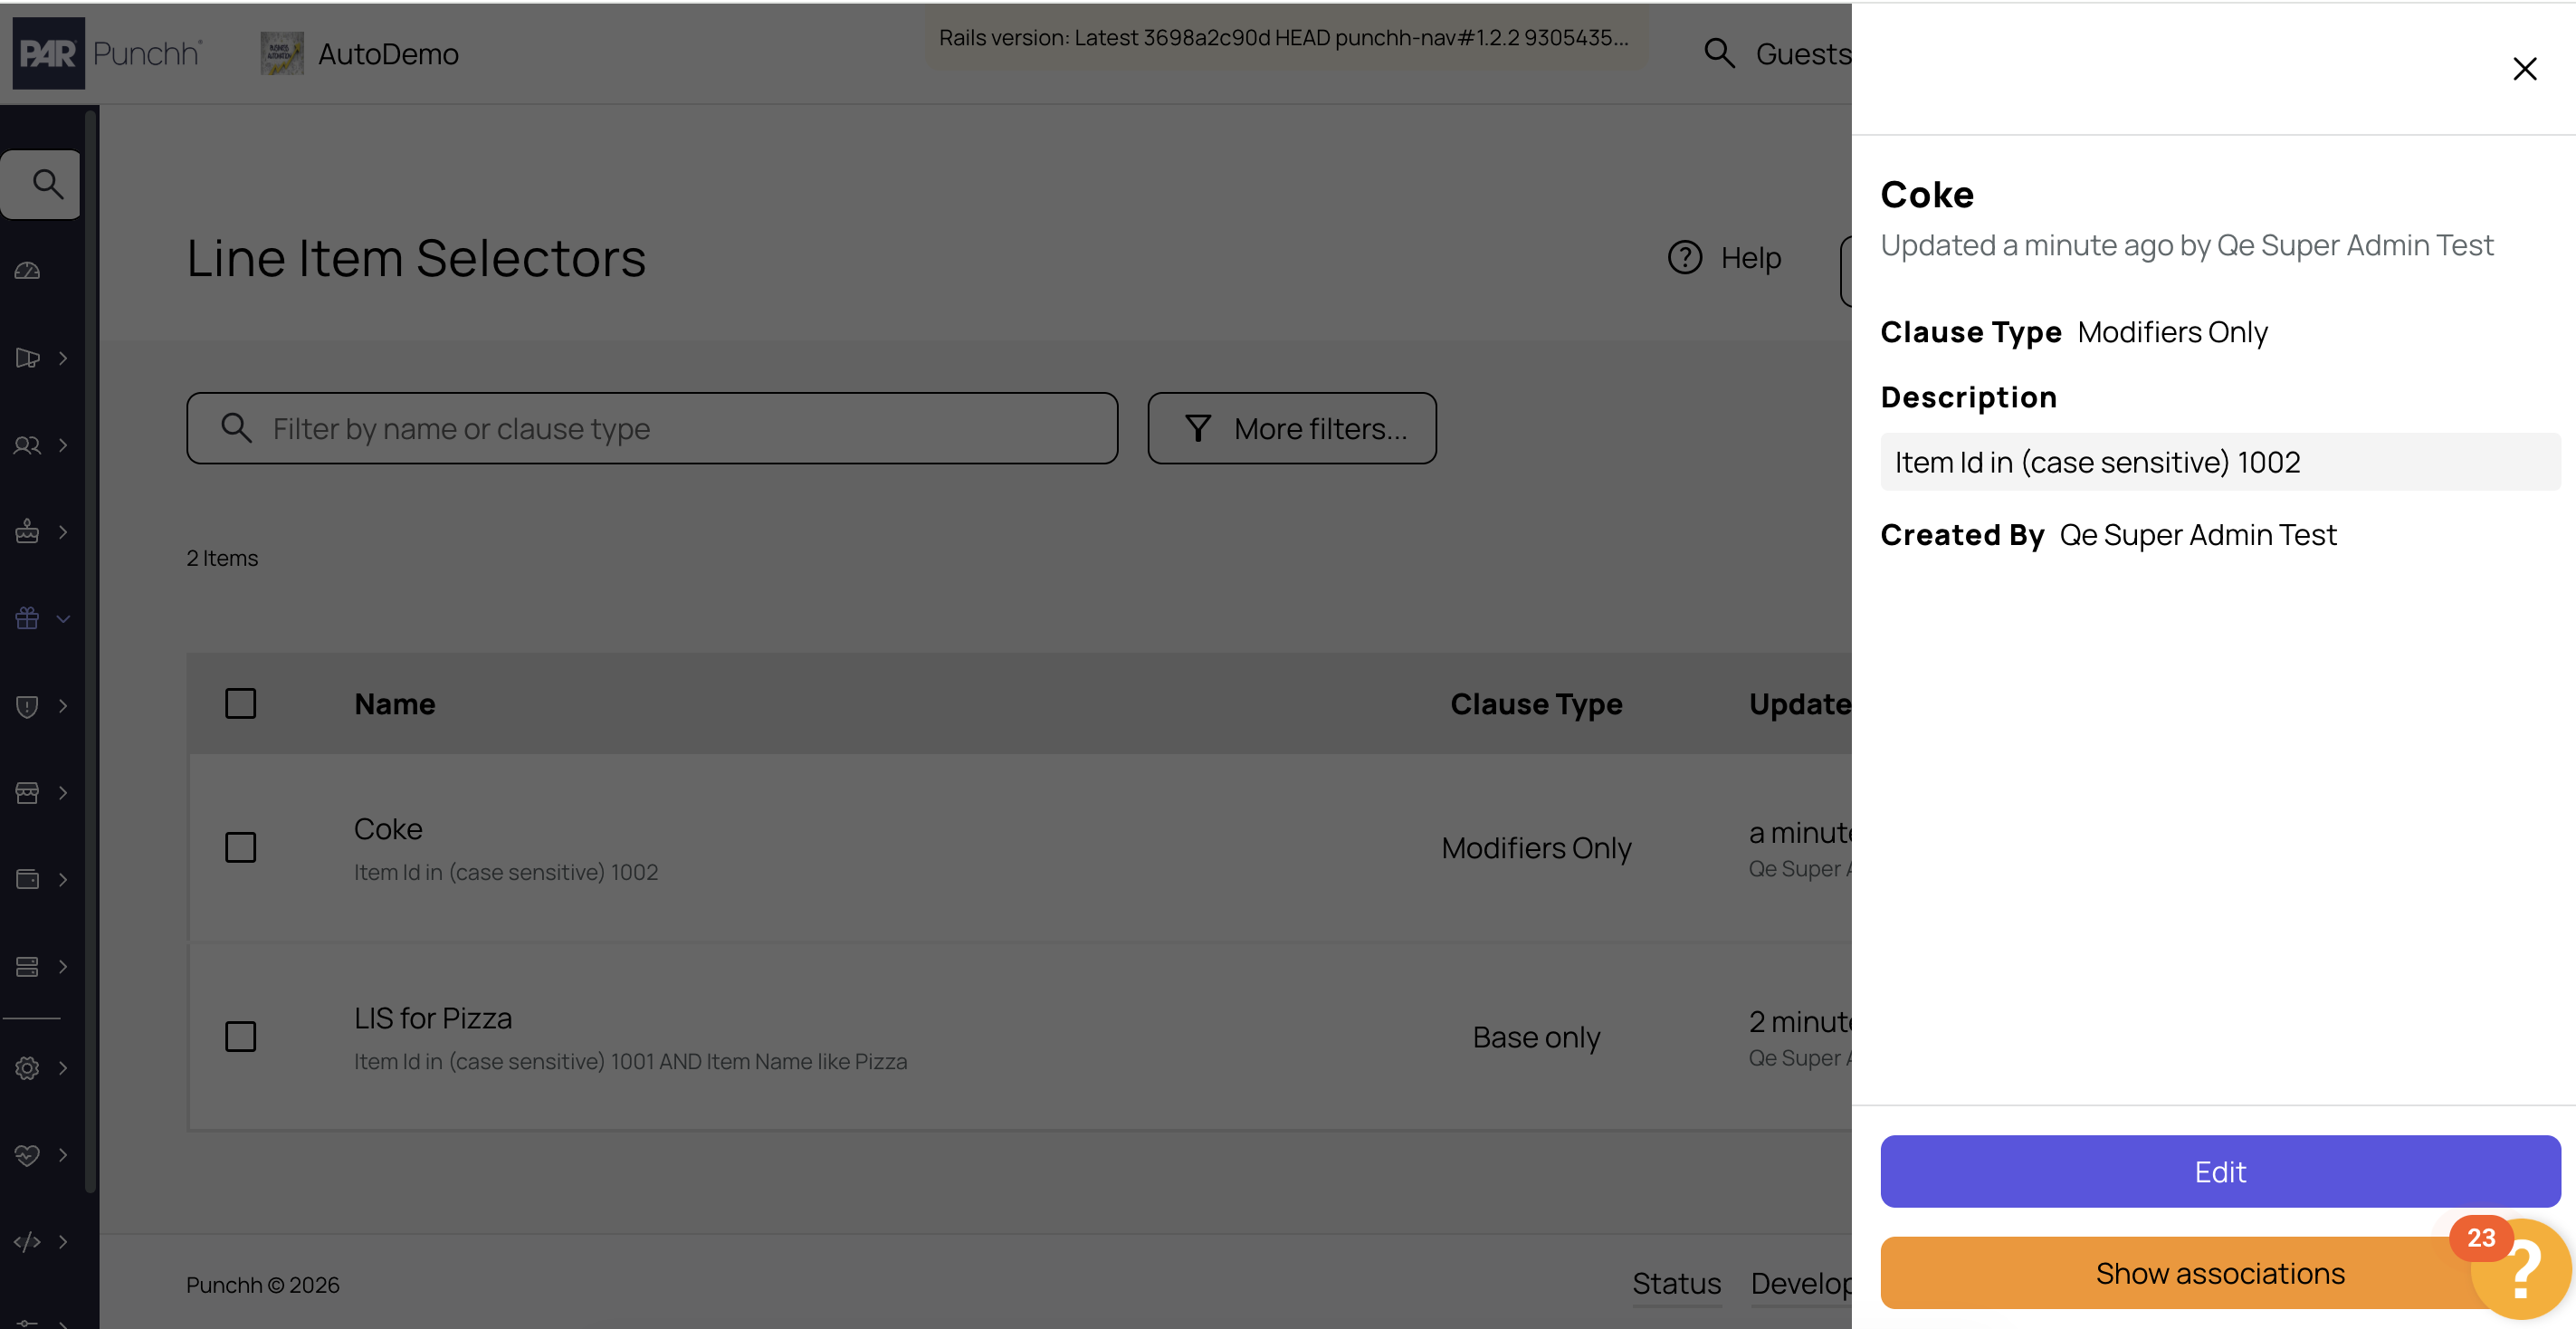The image size is (2576, 1329).
Task: Open the dashboard gauge icon in sidebar
Action: [27, 271]
